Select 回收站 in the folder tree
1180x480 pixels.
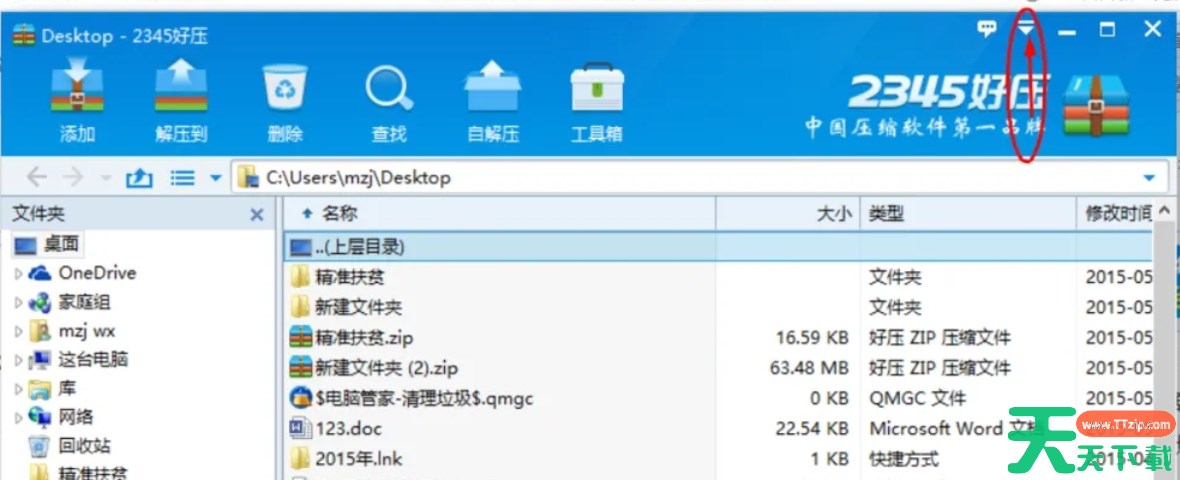click(x=69, y=445)
